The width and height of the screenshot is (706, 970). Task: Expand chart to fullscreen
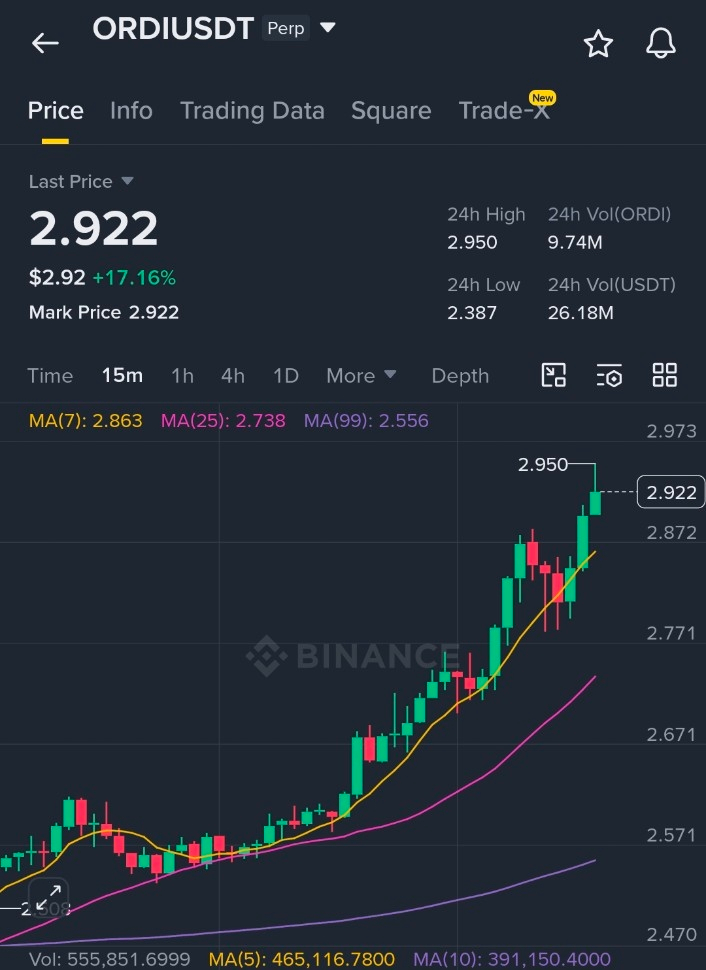pyautogui.click(x=48, y=897)
